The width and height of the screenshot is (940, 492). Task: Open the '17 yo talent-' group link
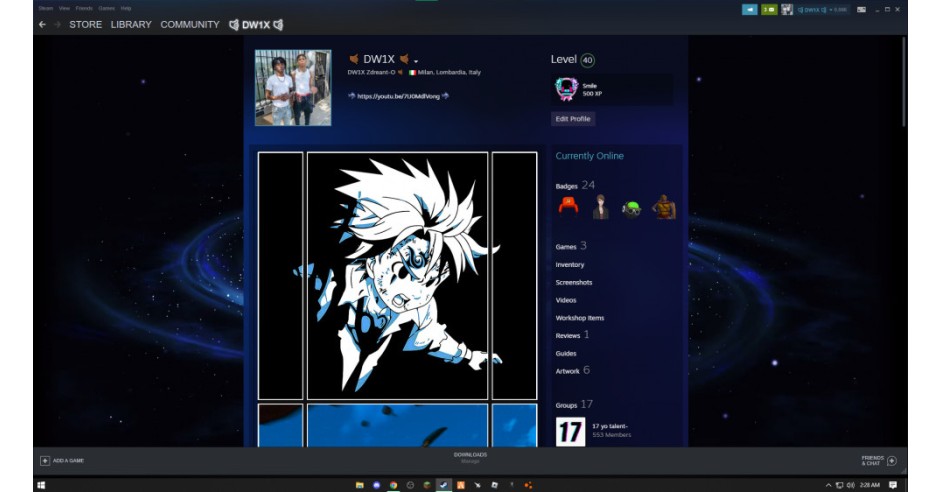610,426
